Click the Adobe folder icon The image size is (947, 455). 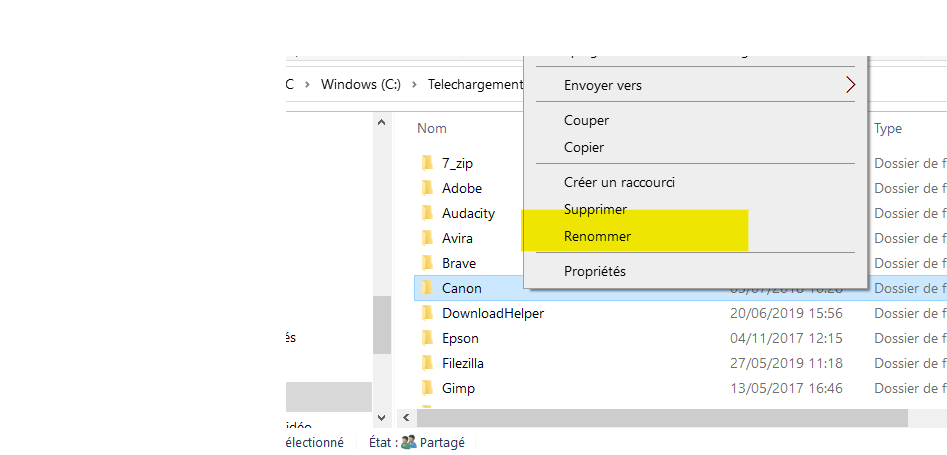click(x=427, y=188)
